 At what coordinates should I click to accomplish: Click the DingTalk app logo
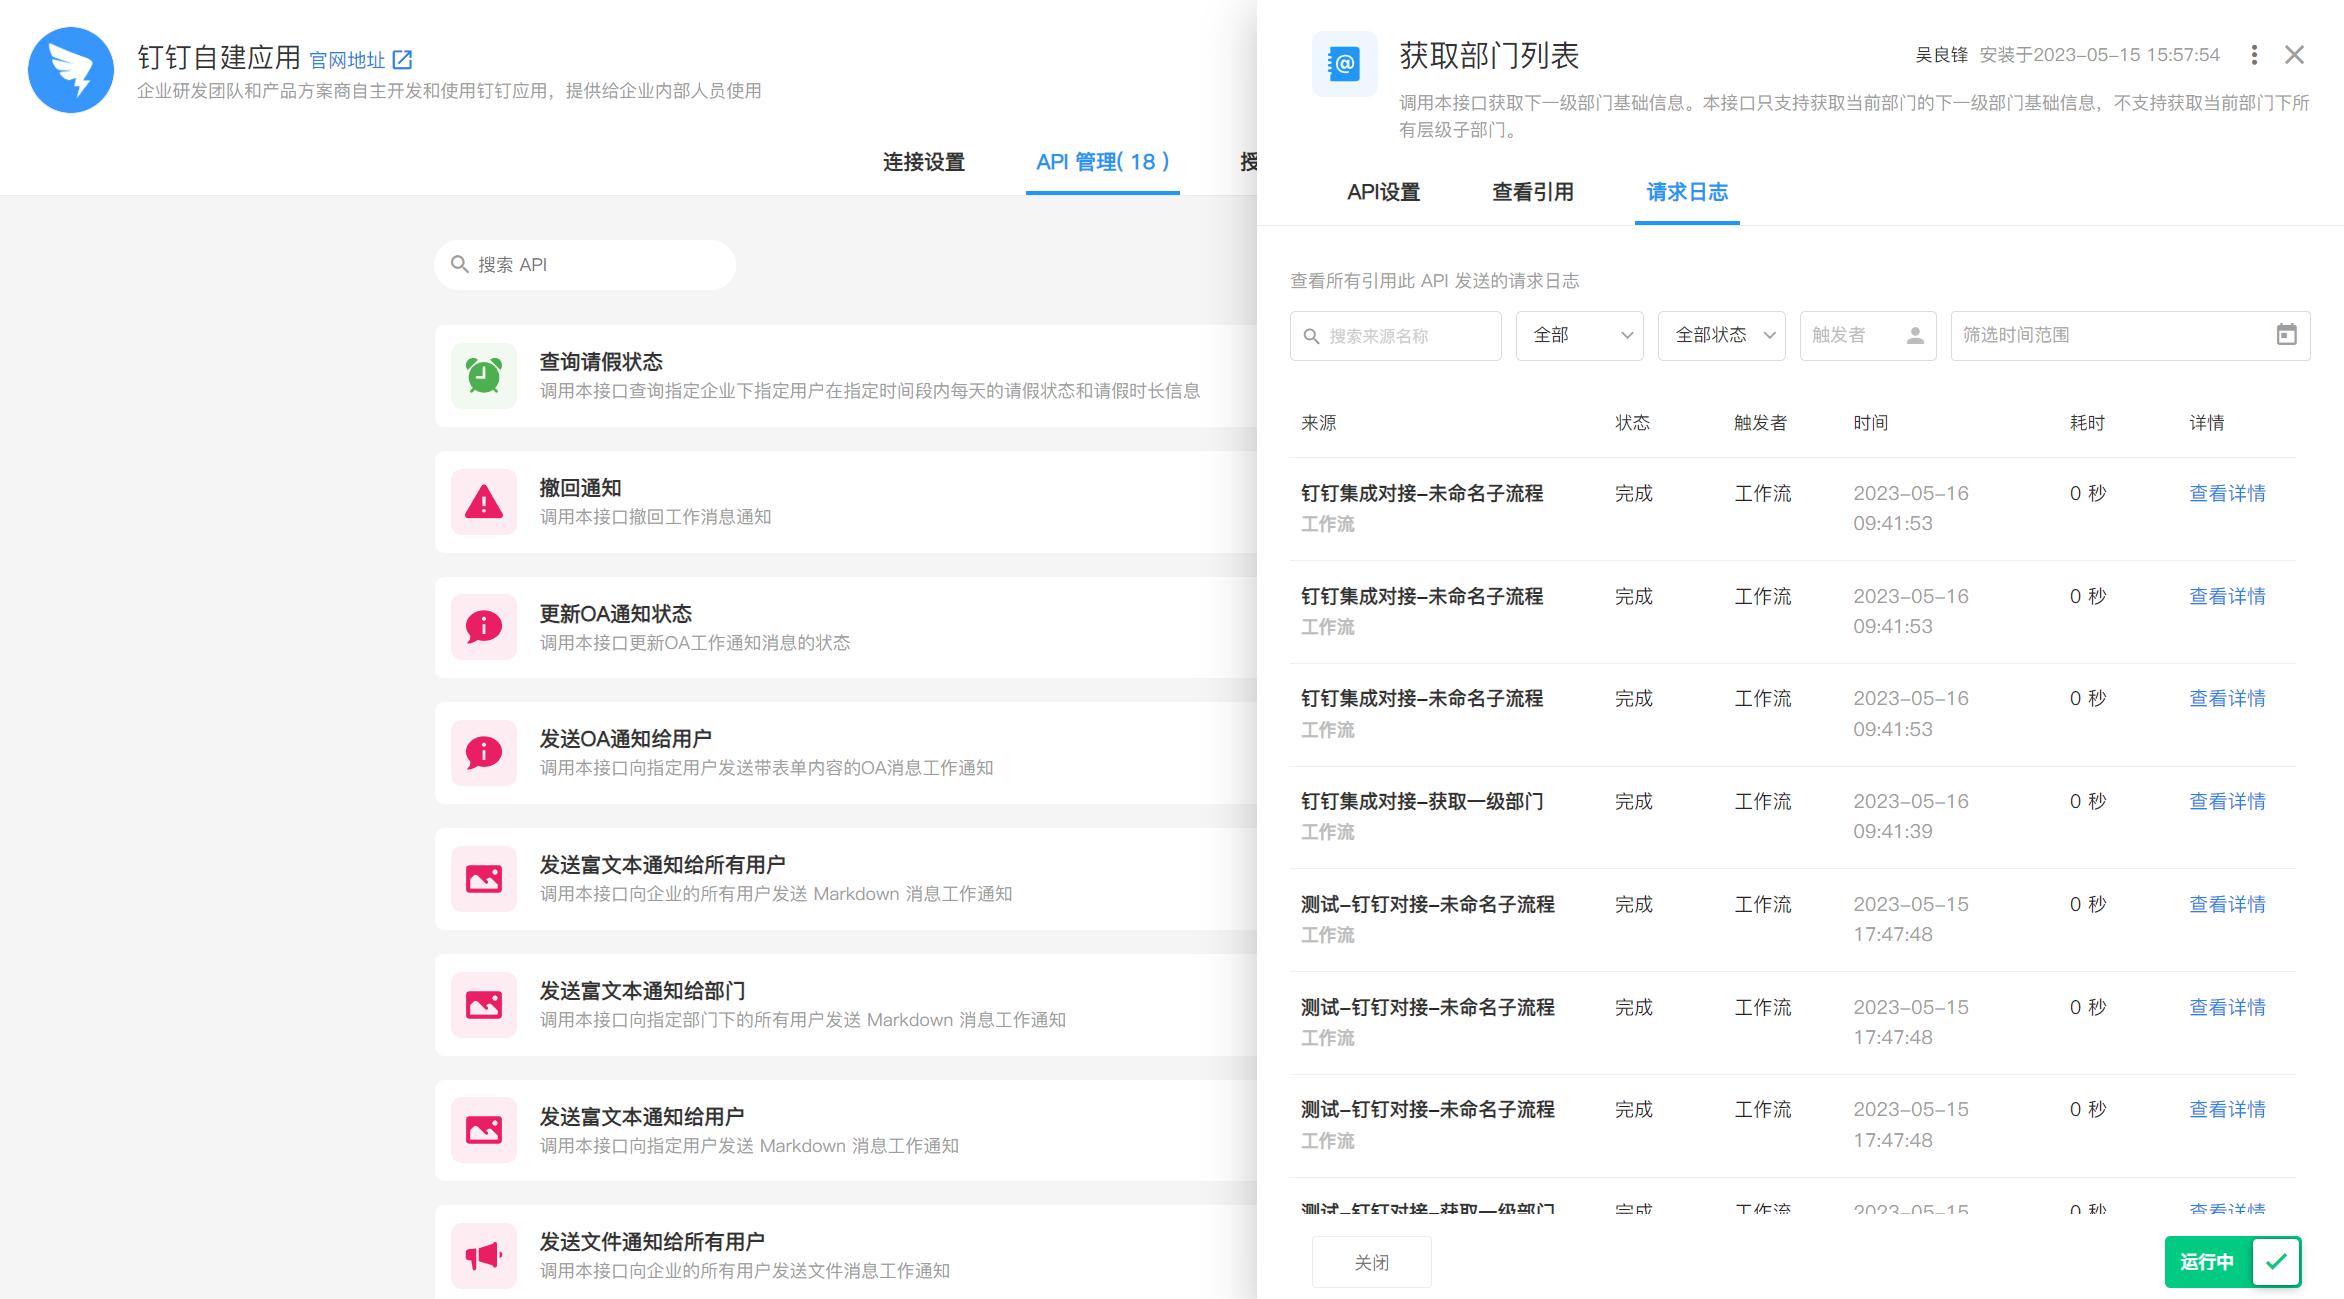(x=71, y=70)
